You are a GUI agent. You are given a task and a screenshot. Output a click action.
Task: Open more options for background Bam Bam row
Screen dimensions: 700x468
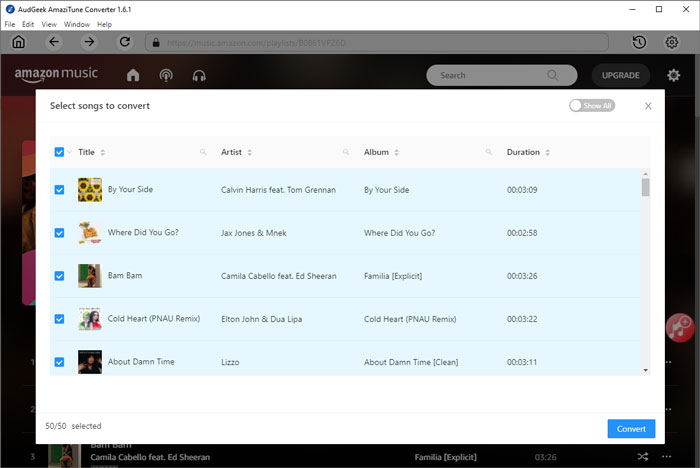click(667, 456)
